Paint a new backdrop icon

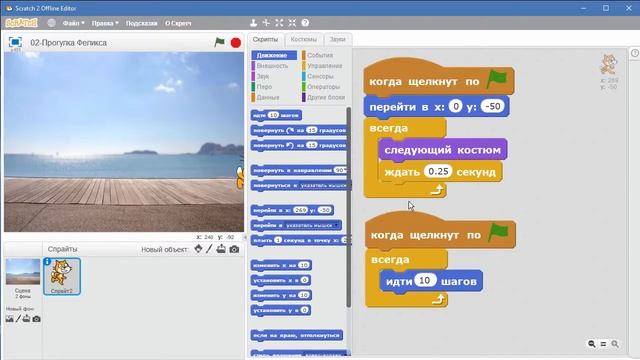18,319
